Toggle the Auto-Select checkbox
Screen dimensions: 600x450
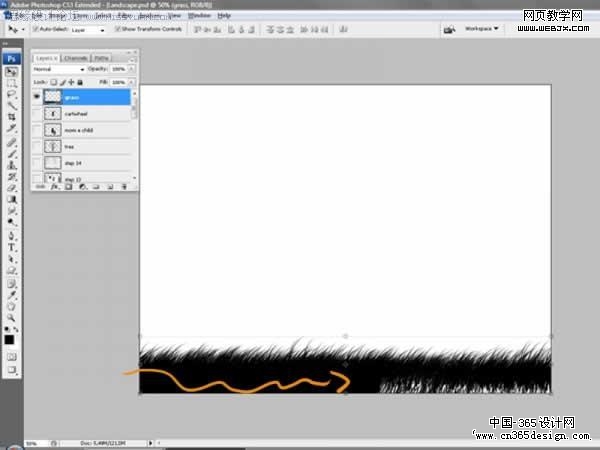pyautogui.click(x=36, y=29)
